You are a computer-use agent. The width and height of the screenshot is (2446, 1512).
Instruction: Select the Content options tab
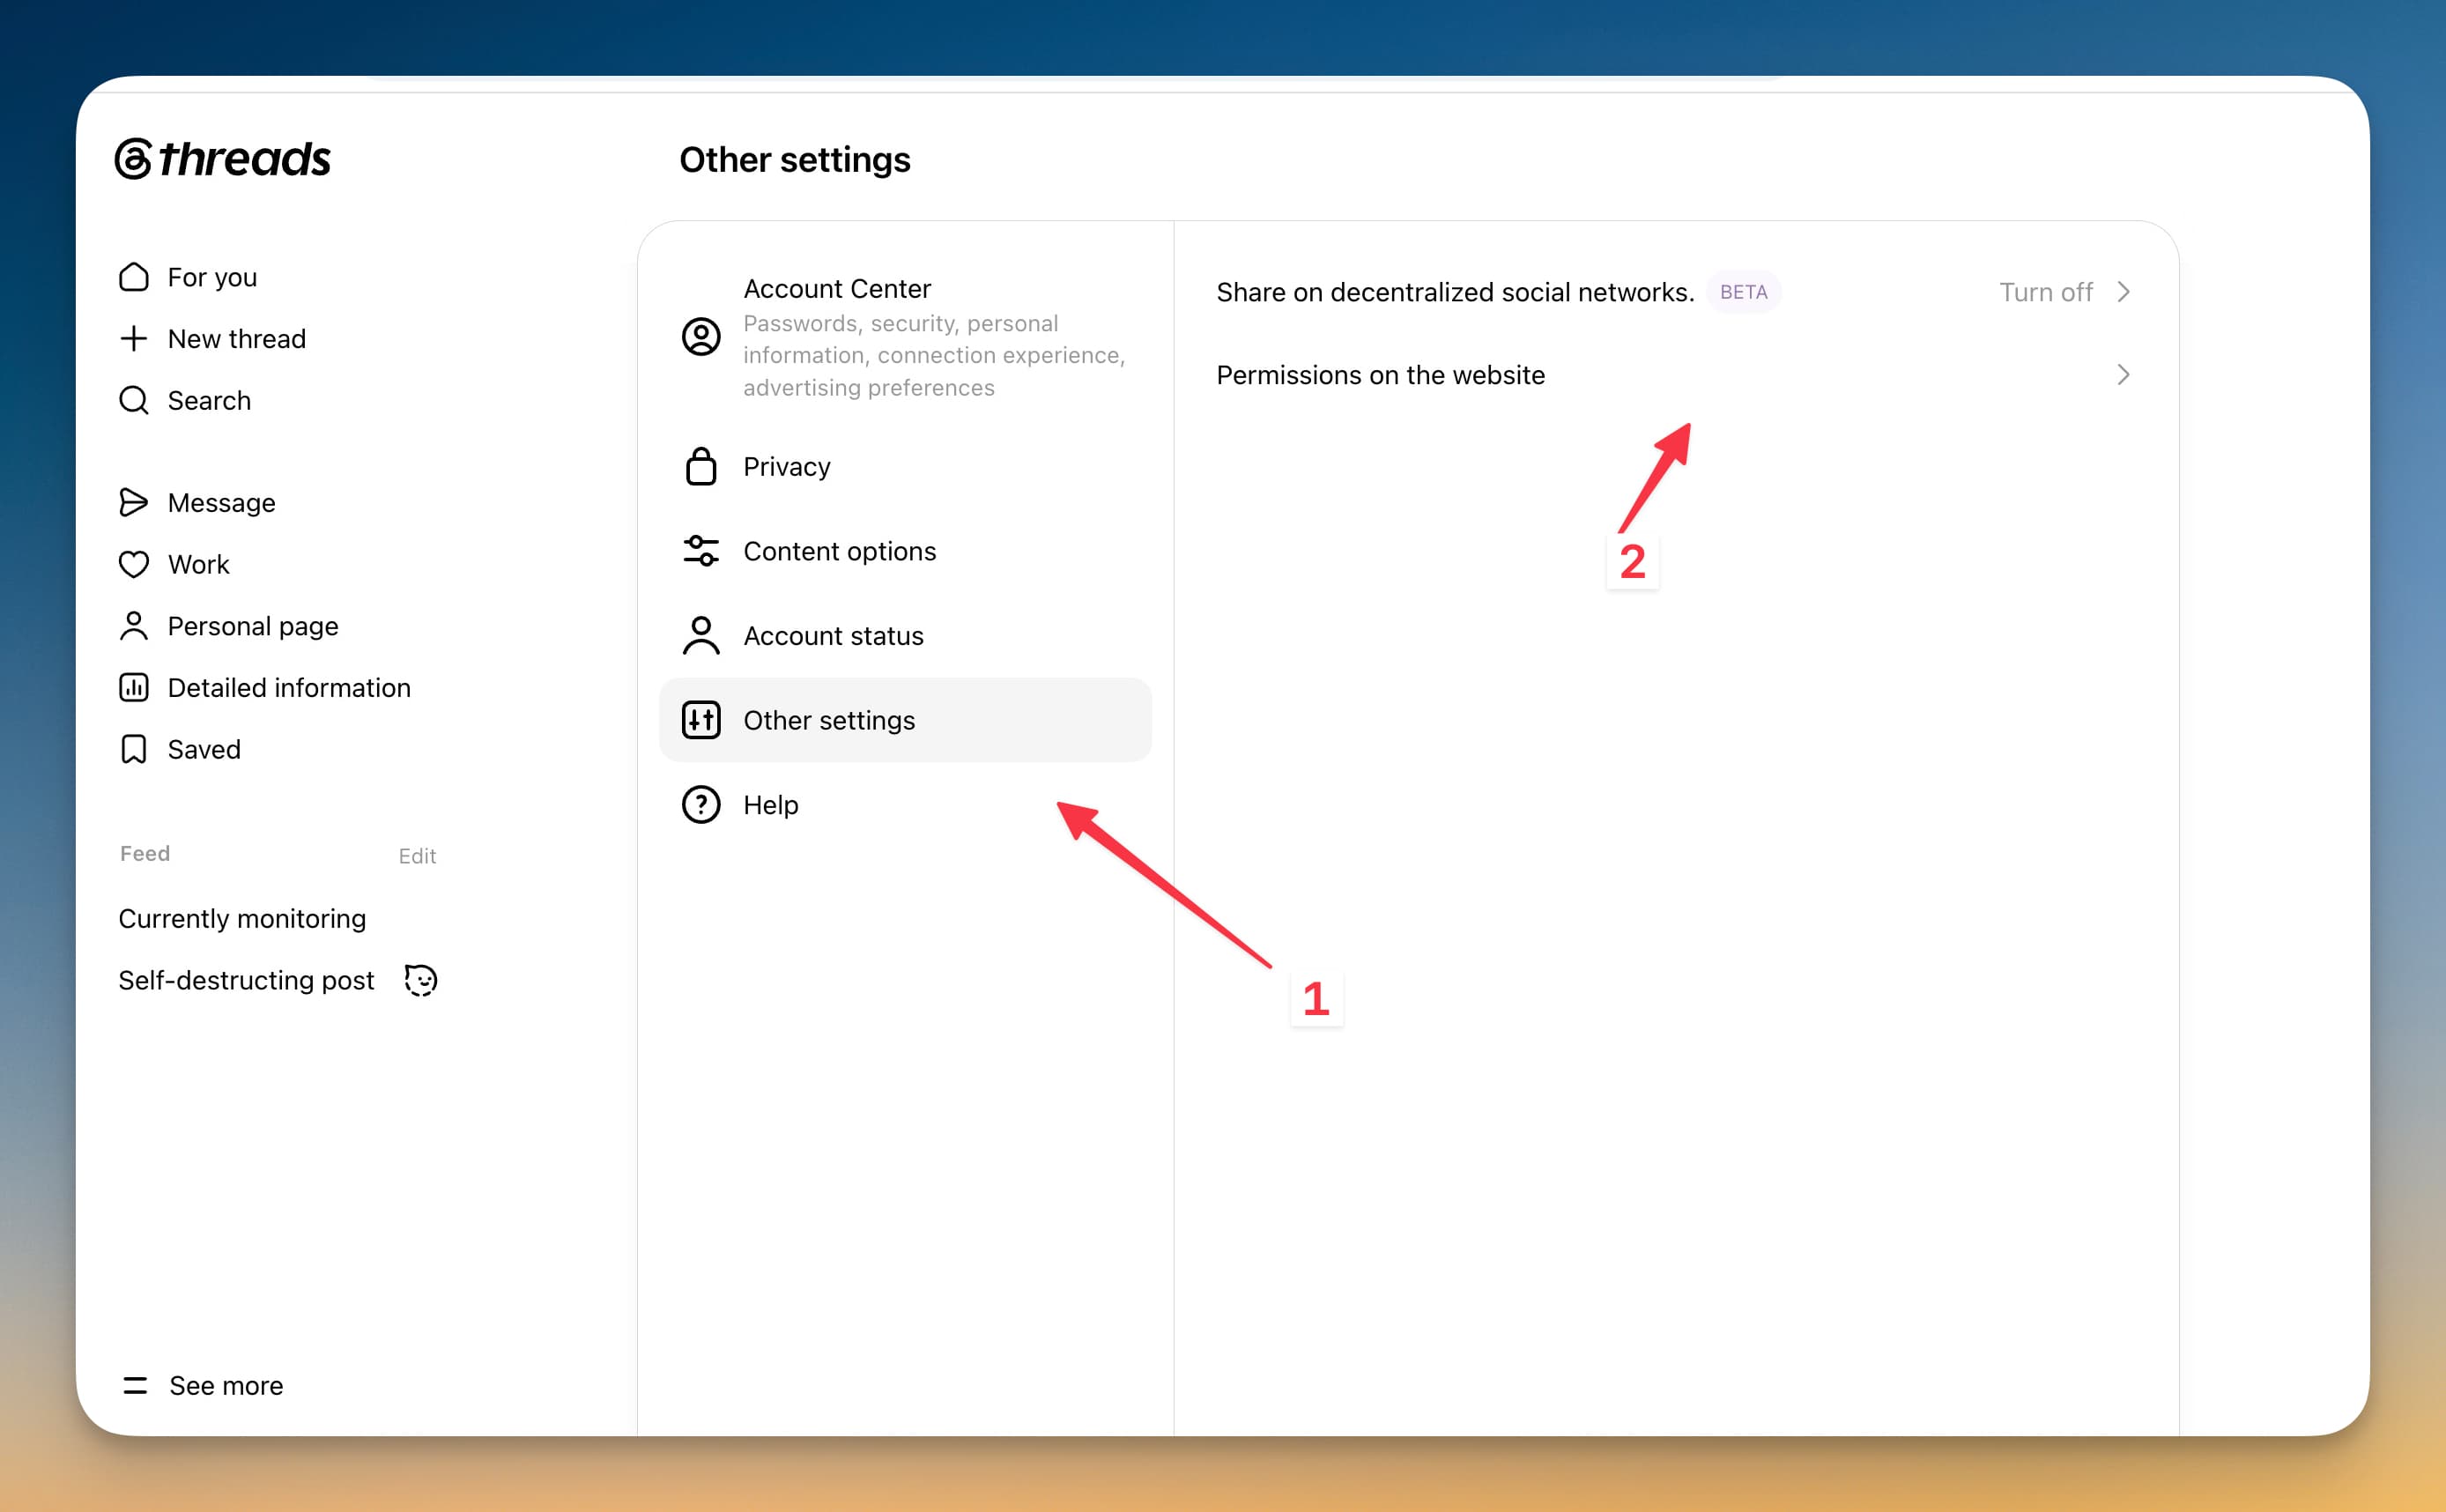(x=905, y=551)
